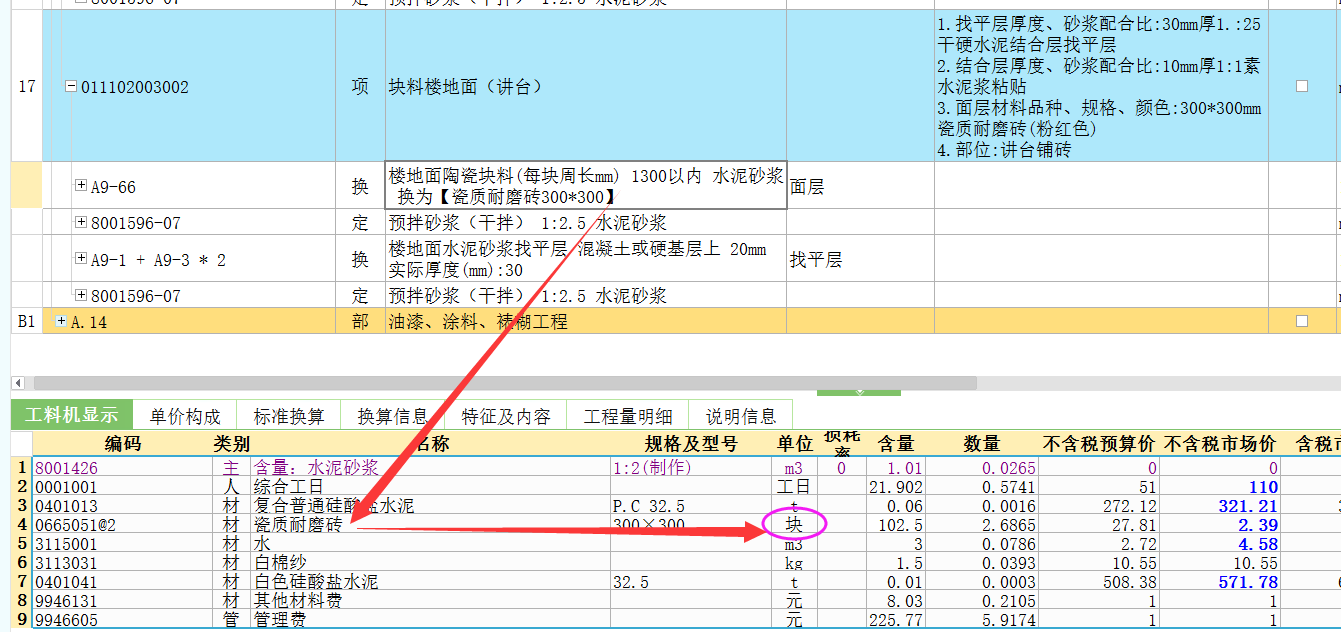
Task: Select the spec cell 300×300
Action: [x=691, y=525]
